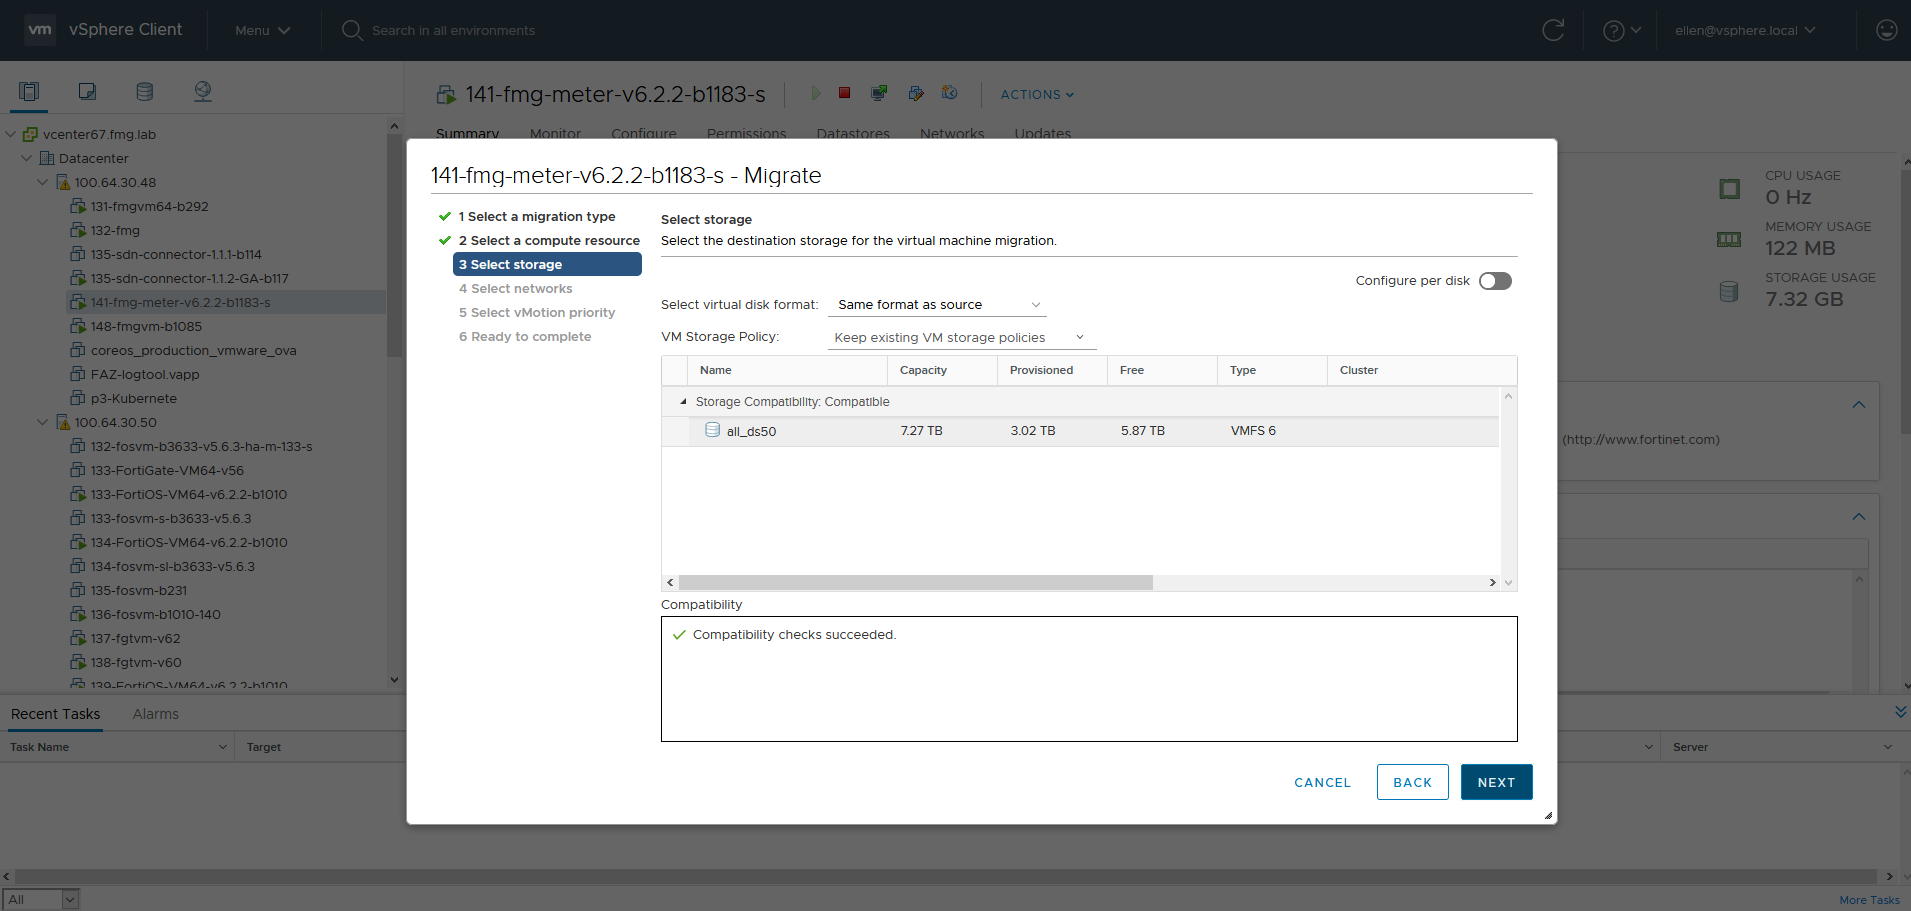Click the all_ds50 datastore icon
1911x911 pixels.
(x=712, y=430)
